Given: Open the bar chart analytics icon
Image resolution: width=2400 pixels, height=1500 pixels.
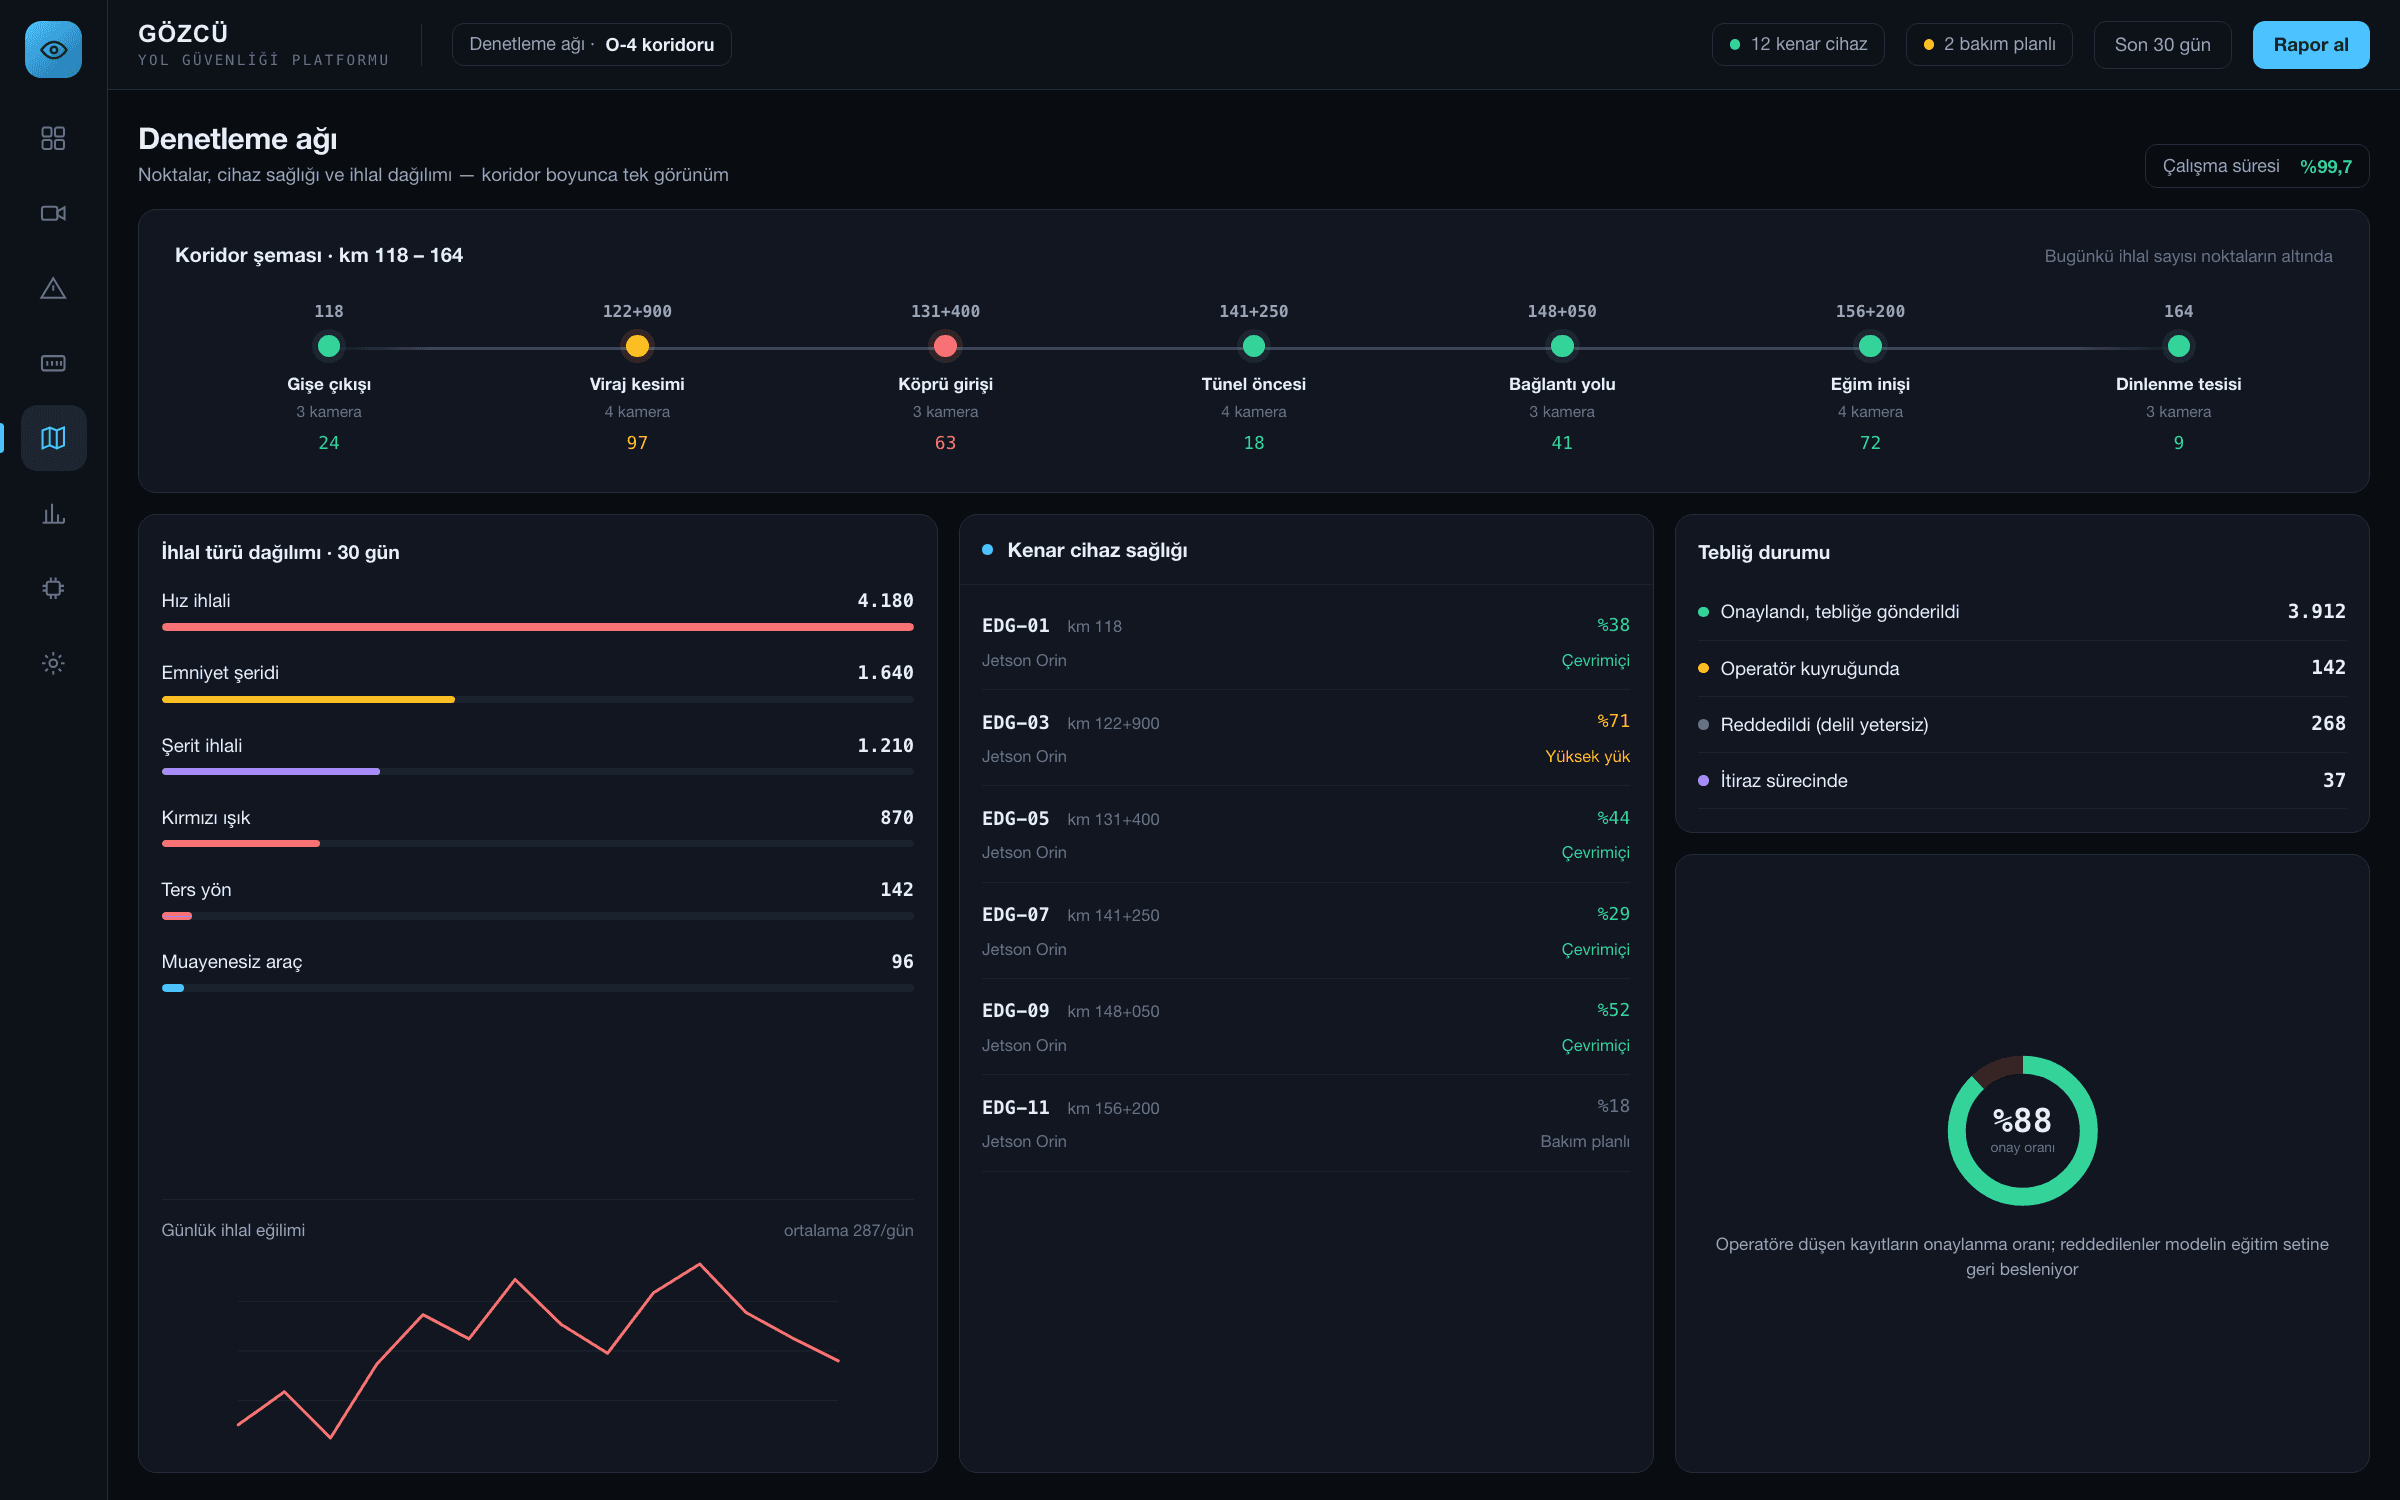Looking at the screenshot, I should pyautogui.click(x=53, y=513).
